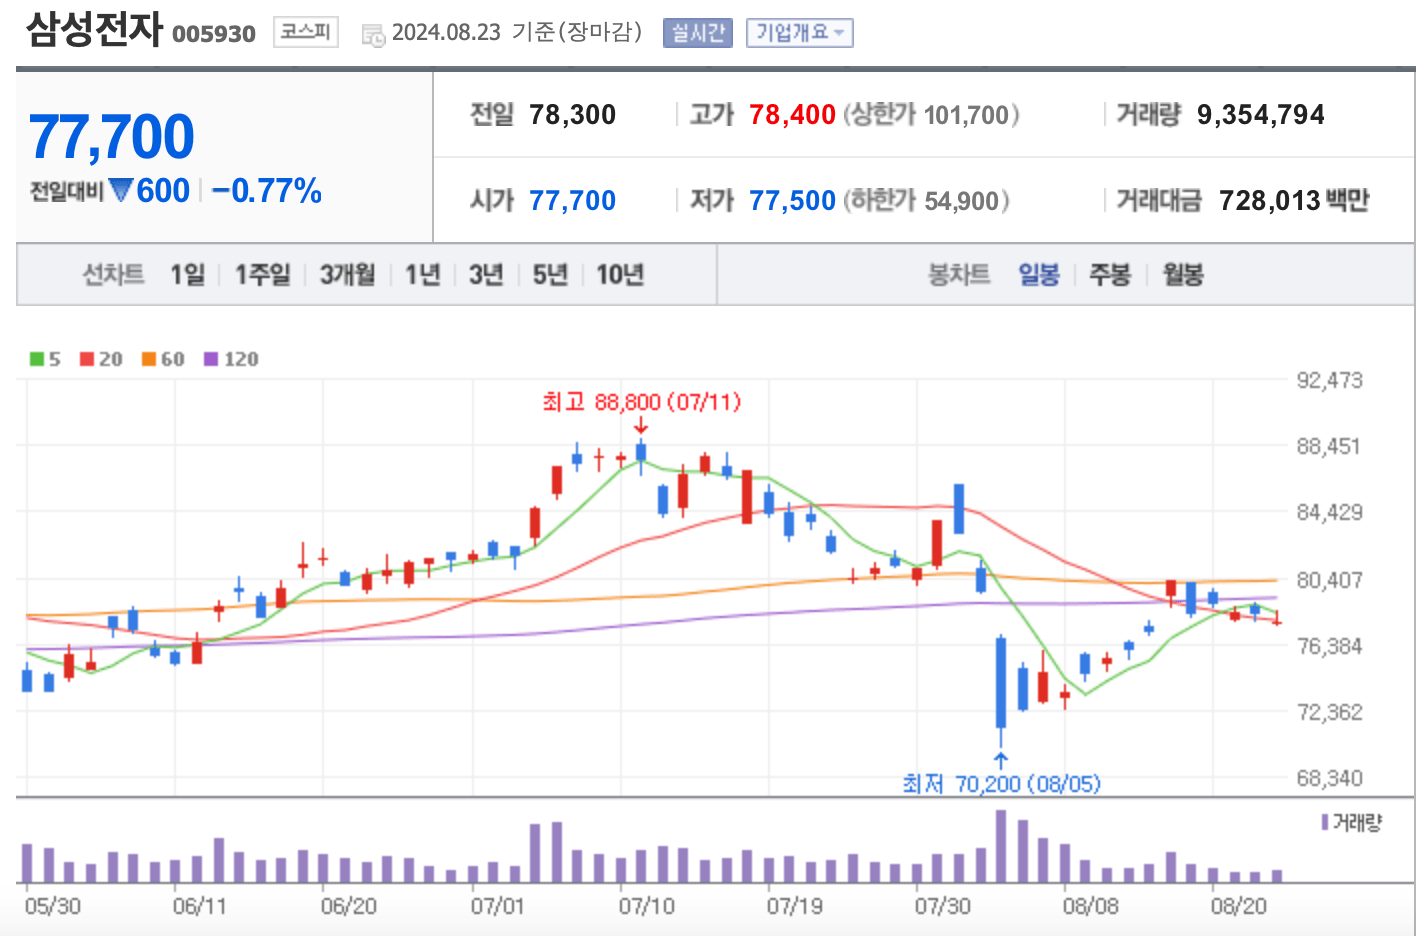Viewport: 1416px width, 936px height.
Task: Click the green 5-day moving average swatch
Action: [37, 359]
